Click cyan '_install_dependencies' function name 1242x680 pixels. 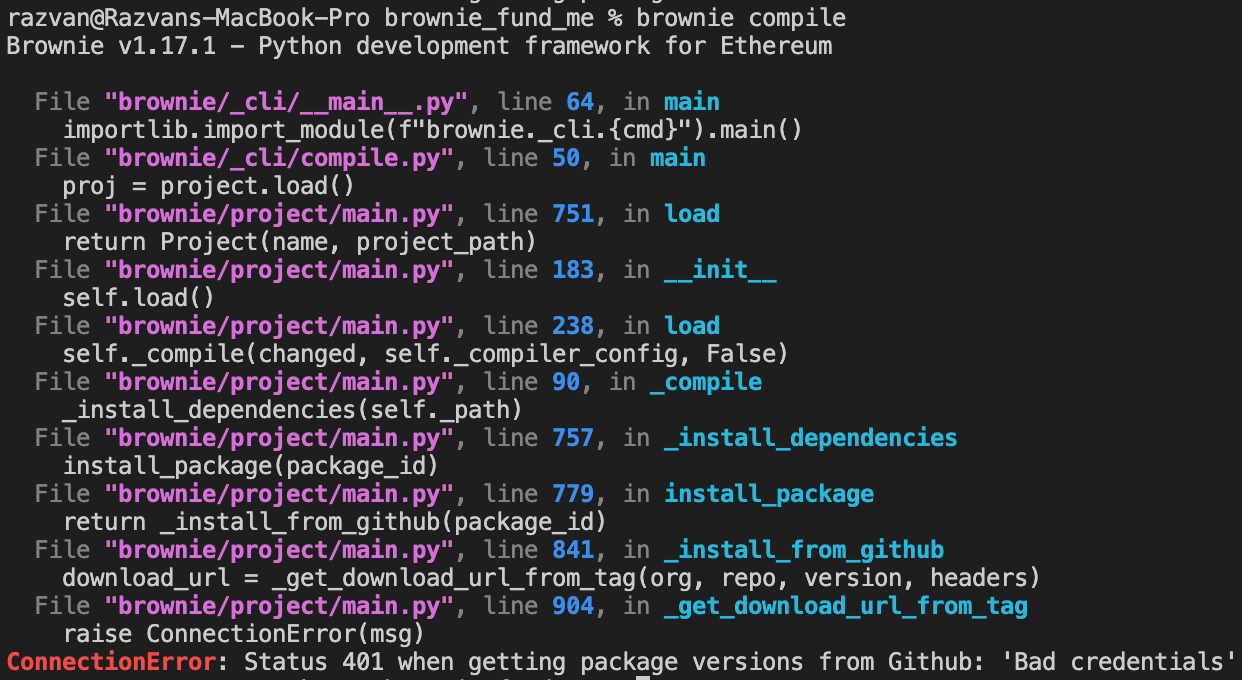(811, 438)
